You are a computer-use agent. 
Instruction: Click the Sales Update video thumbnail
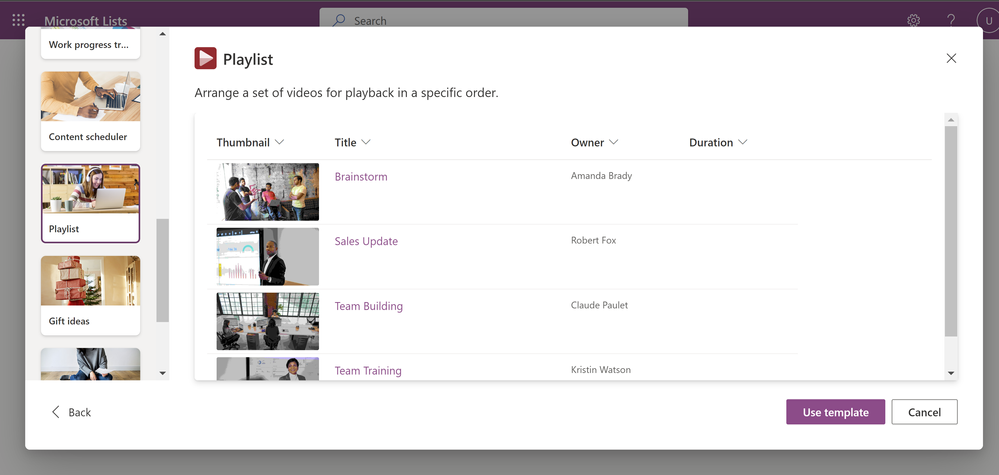point(268,257)
